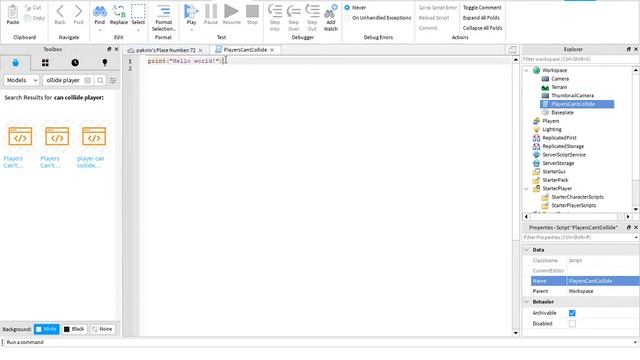Close the PlayersCantCollide script tab
The image size is (640, 360).
click(x=272, y=50)
